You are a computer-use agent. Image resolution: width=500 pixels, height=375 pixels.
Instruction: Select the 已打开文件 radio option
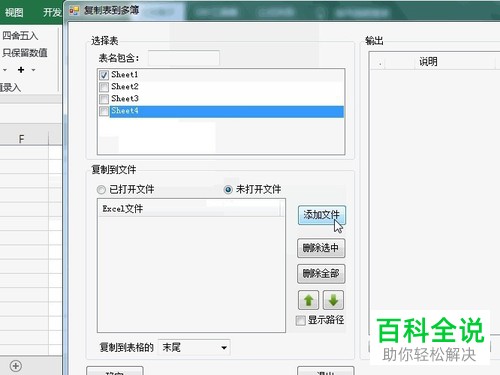coord(101,190)
